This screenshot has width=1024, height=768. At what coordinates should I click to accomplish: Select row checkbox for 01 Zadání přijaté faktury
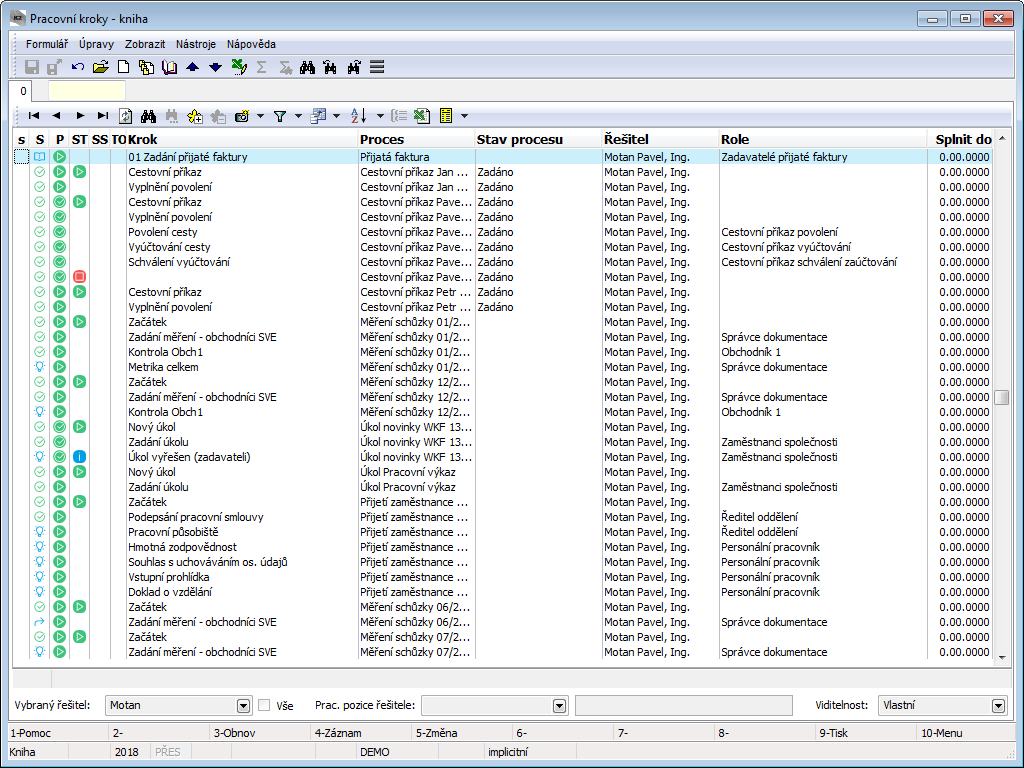coord(21,157)
